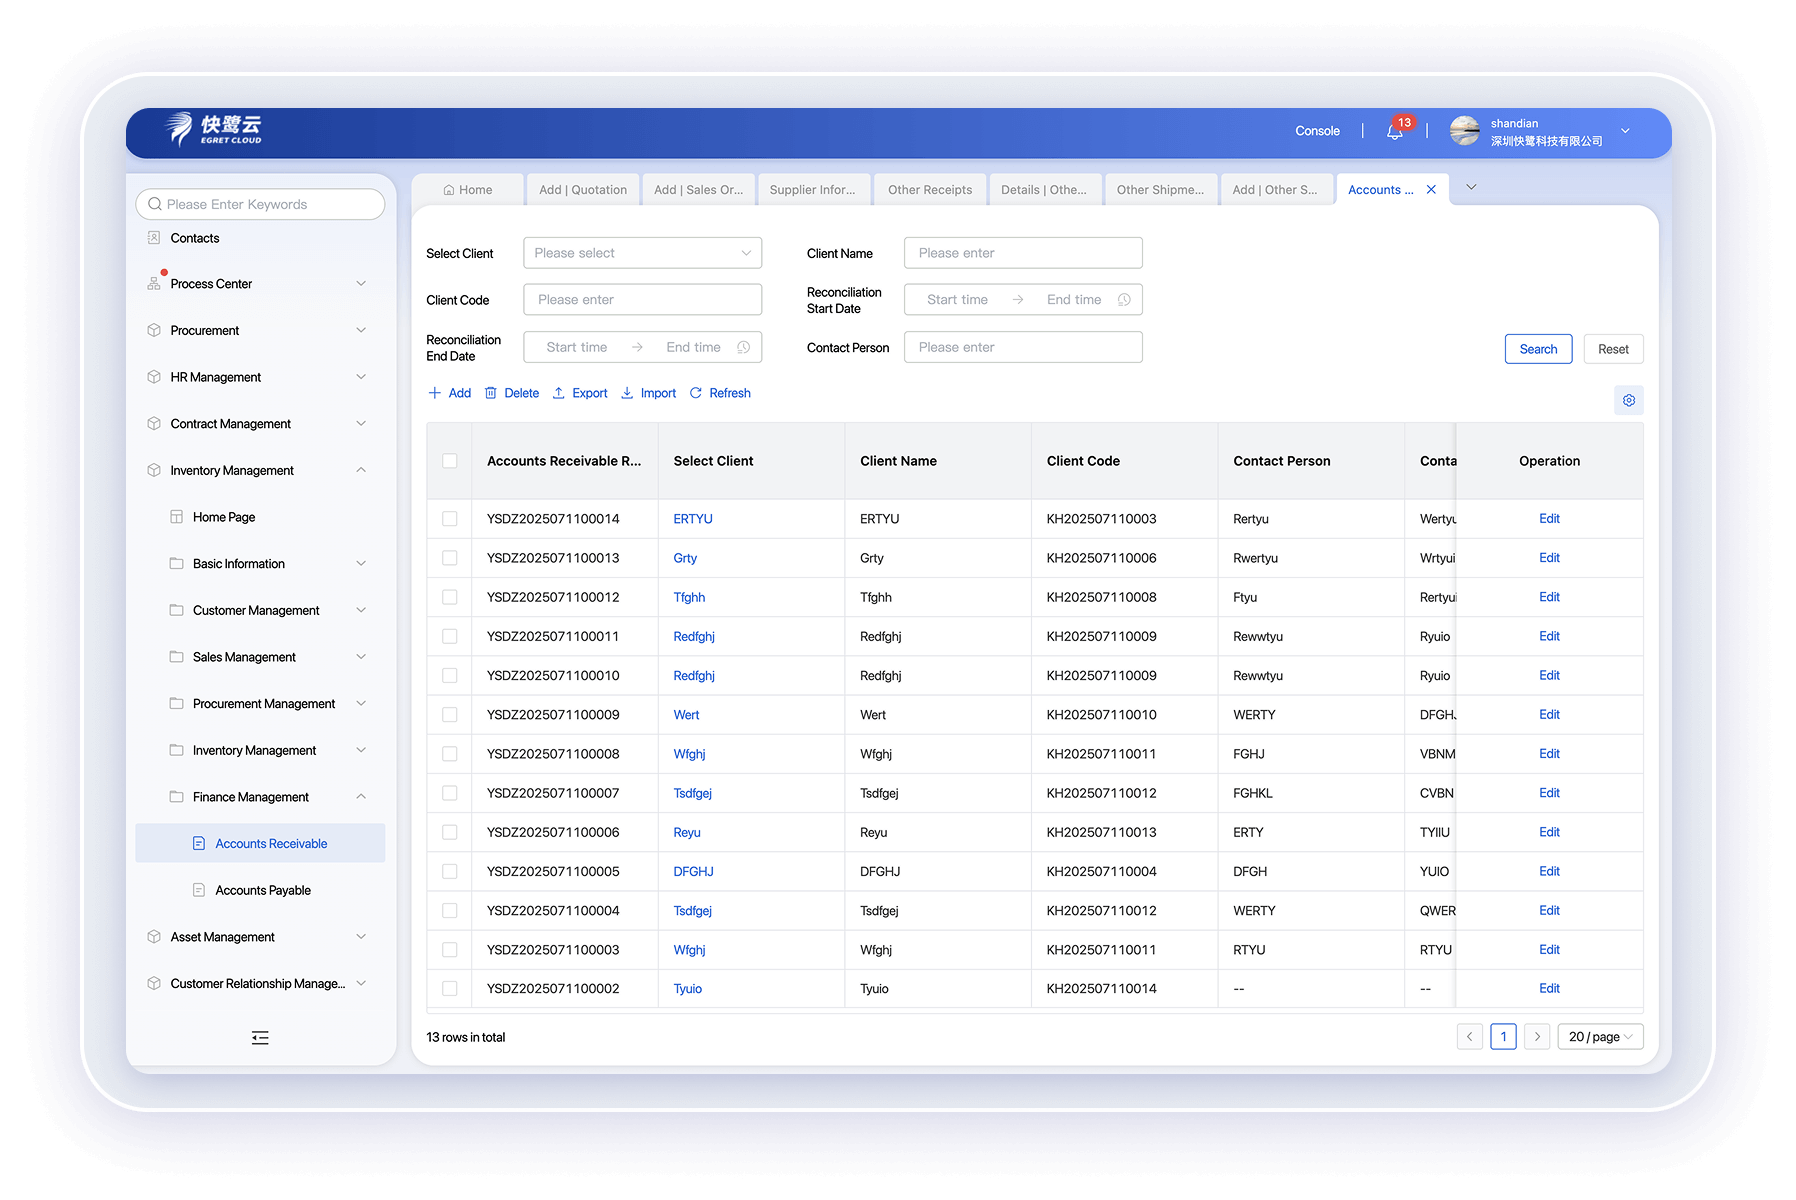1796x1200 pixels.
Task: Click the Add plus icon
Action: (x=435, y=393)
